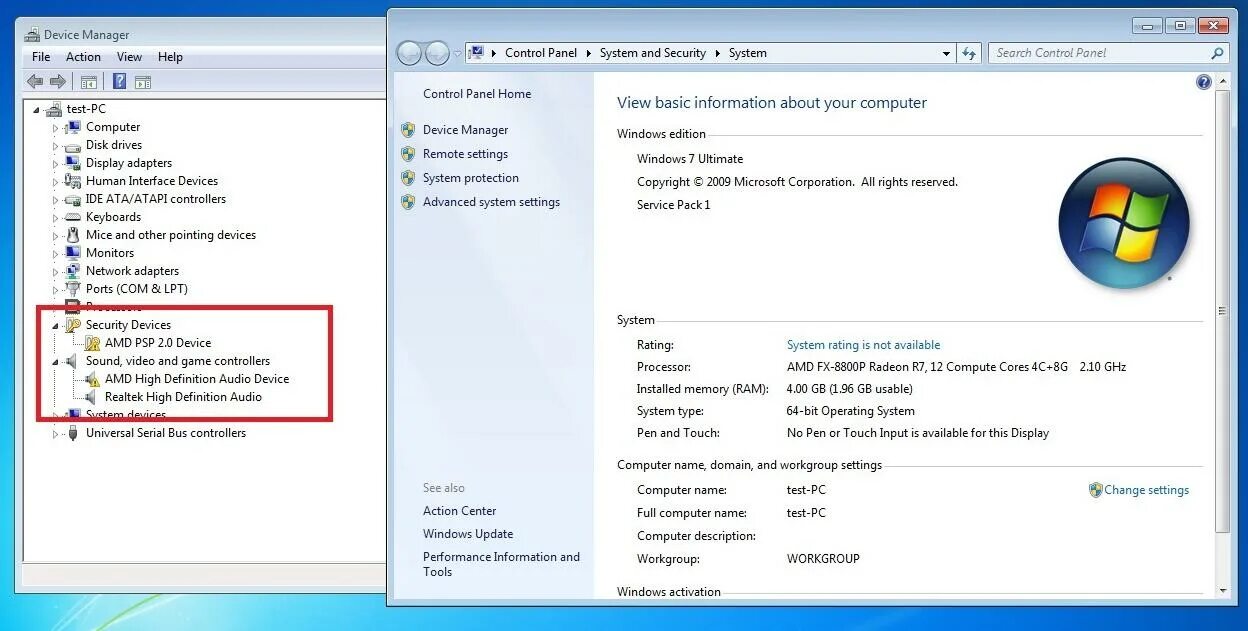Click the shield icon beside Advanced system settings

(408, 202)
